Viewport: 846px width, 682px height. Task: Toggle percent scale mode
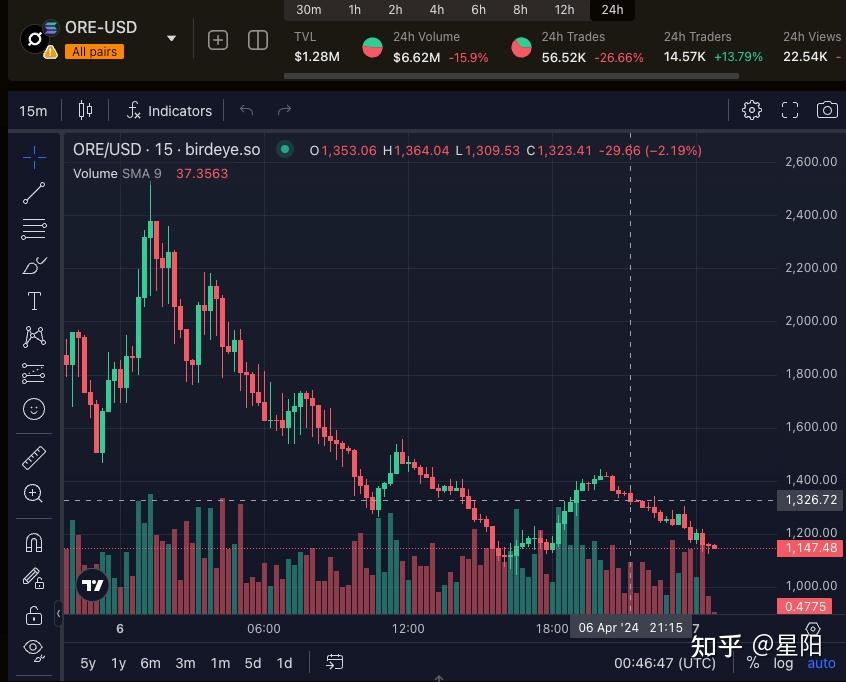(x=753, y=663)
